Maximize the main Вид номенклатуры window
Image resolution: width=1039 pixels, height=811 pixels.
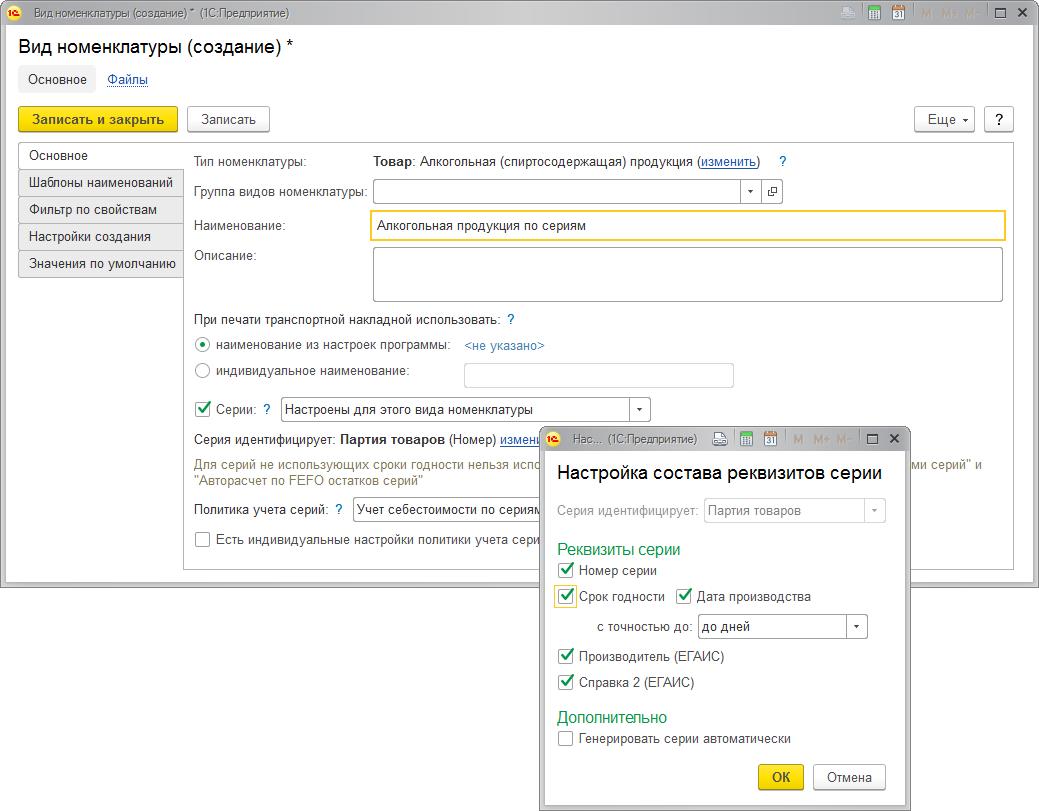[1001, 13]
